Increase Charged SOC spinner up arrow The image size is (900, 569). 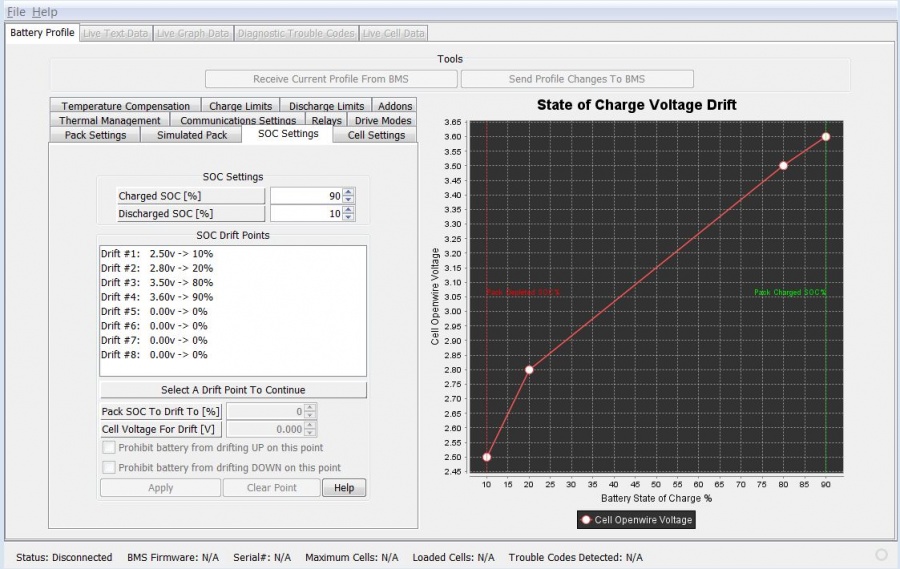348,192
